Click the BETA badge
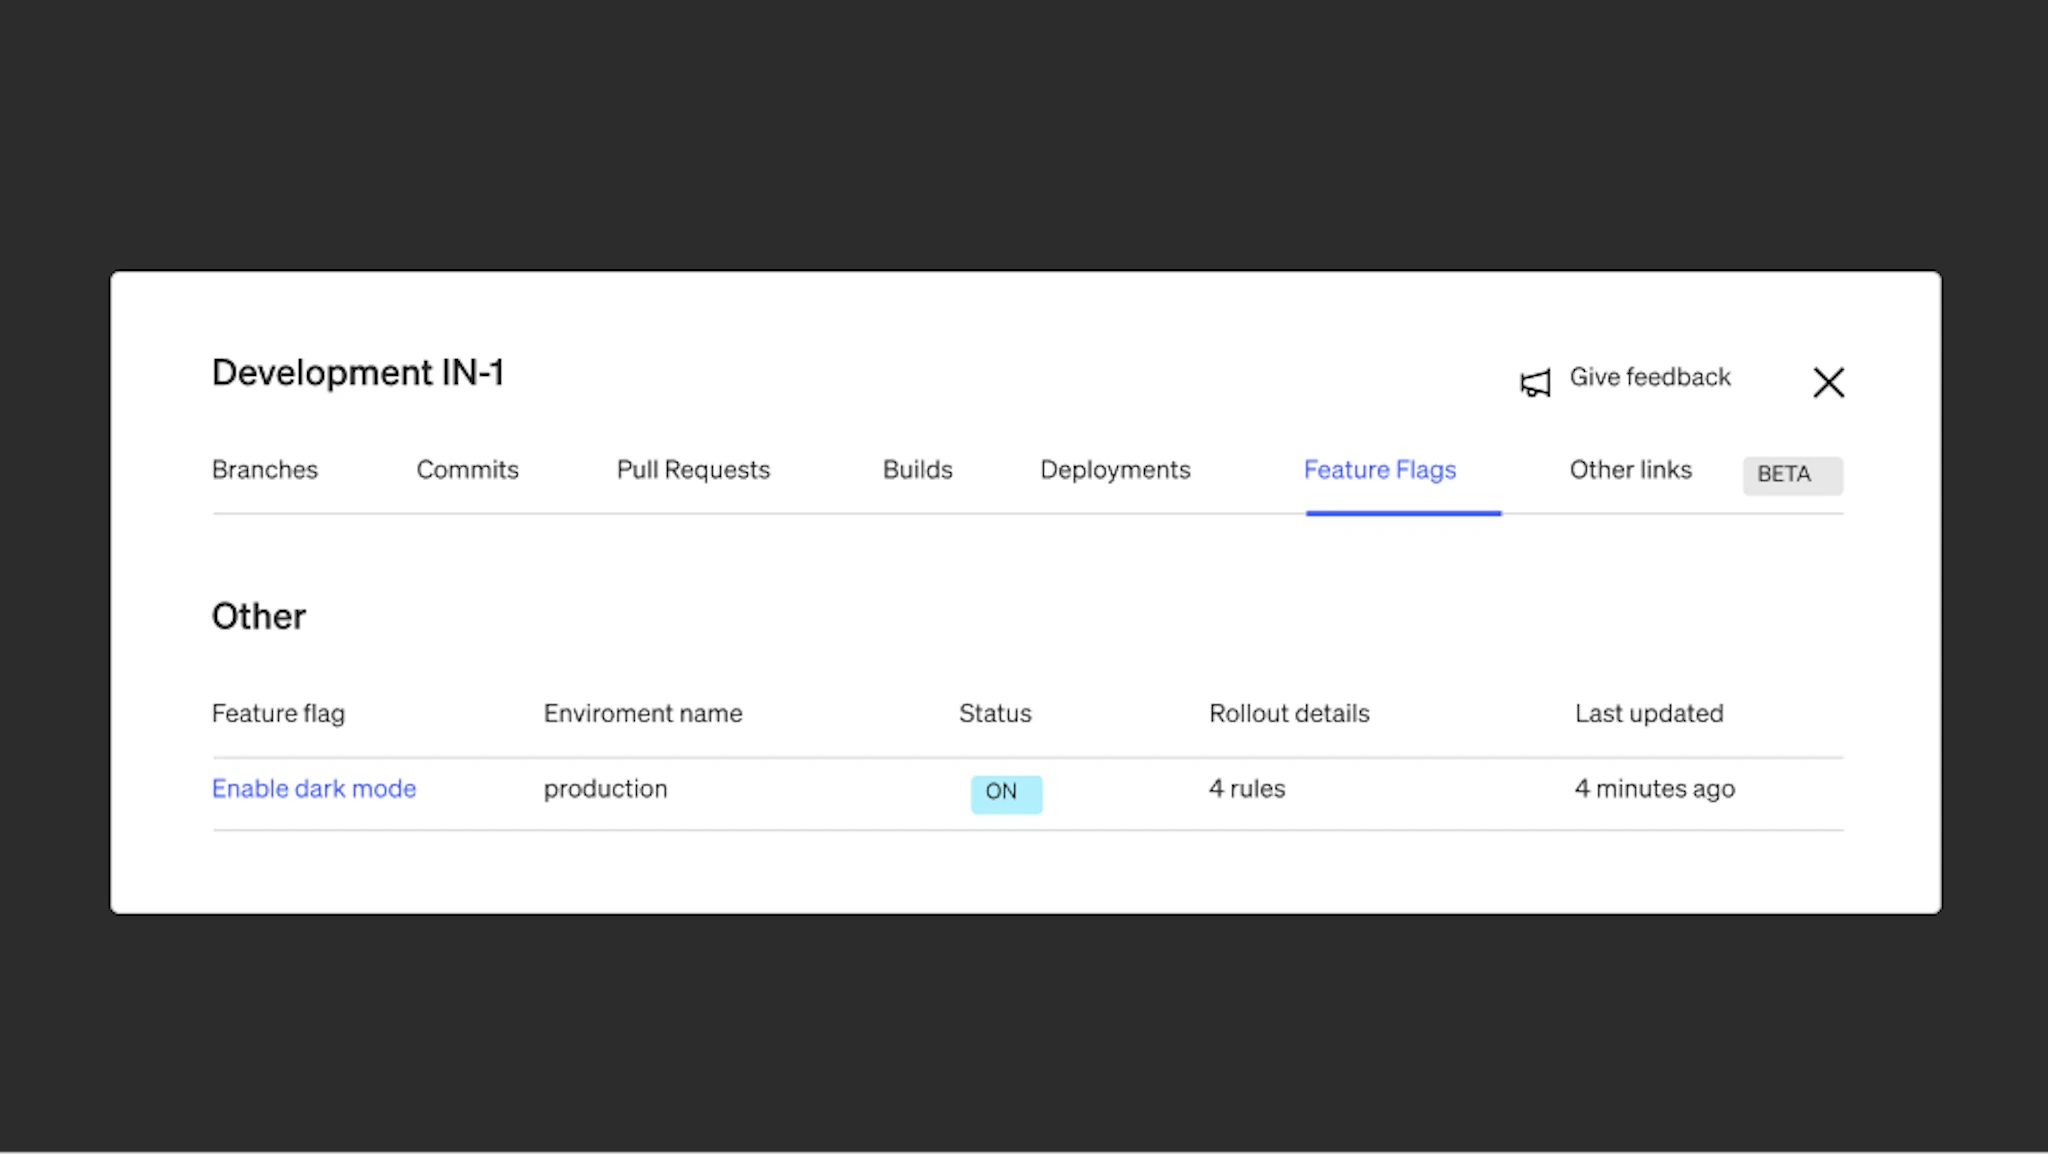2048x1154 pixels. [x=1791, y=475]
